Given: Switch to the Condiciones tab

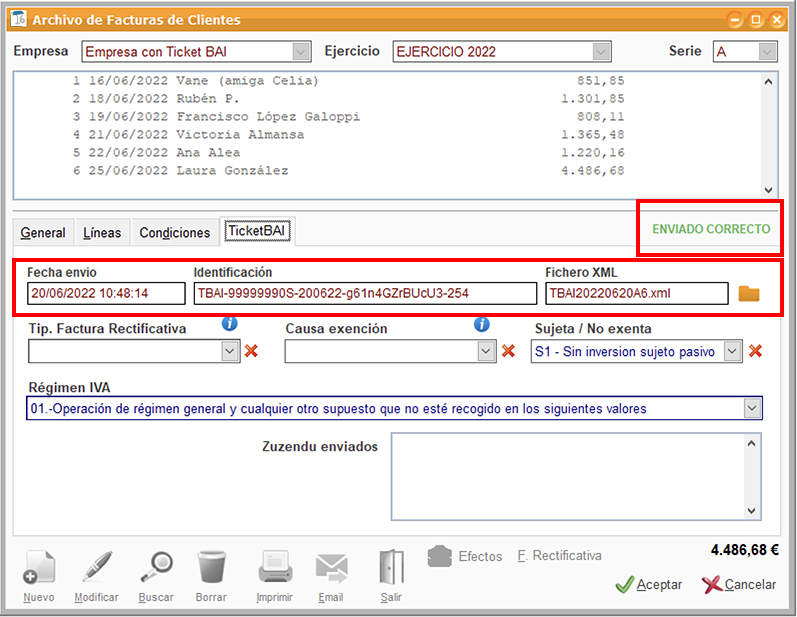Looking at the screenshot, I should pos(175,233).
